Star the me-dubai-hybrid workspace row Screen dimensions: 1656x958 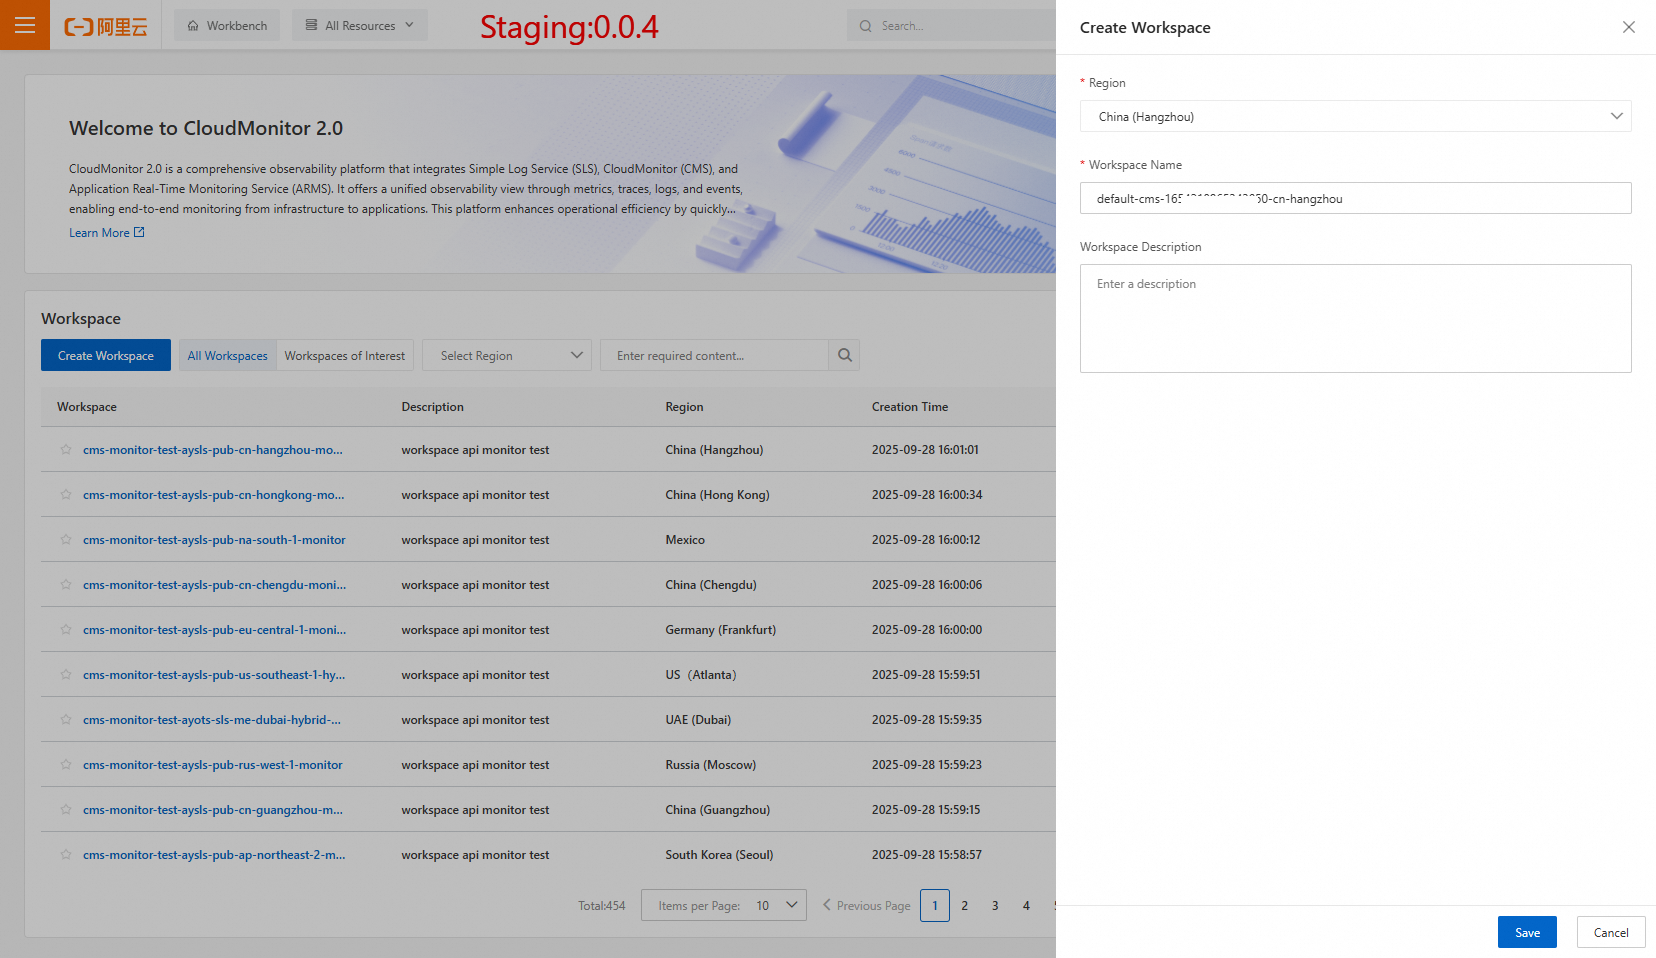66,720
